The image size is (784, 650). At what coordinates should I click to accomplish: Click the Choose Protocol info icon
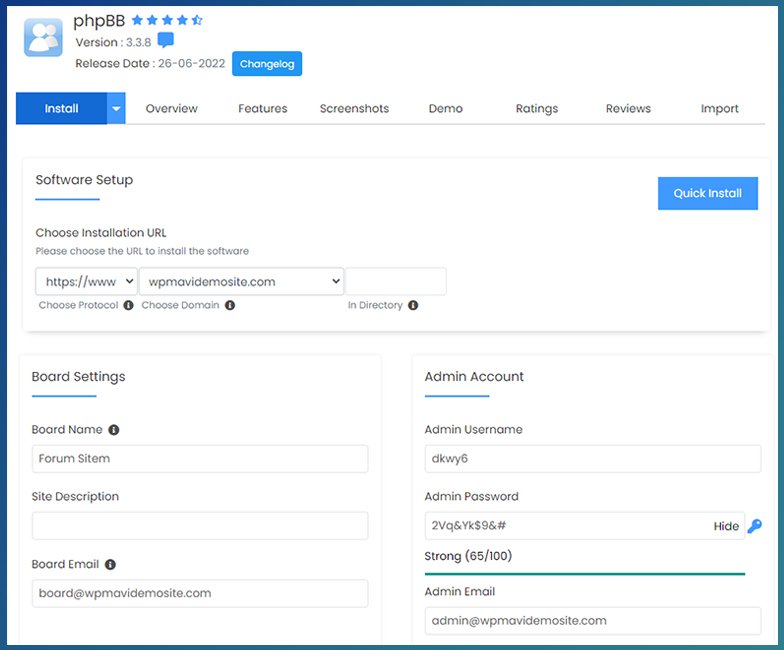point(128,305)
